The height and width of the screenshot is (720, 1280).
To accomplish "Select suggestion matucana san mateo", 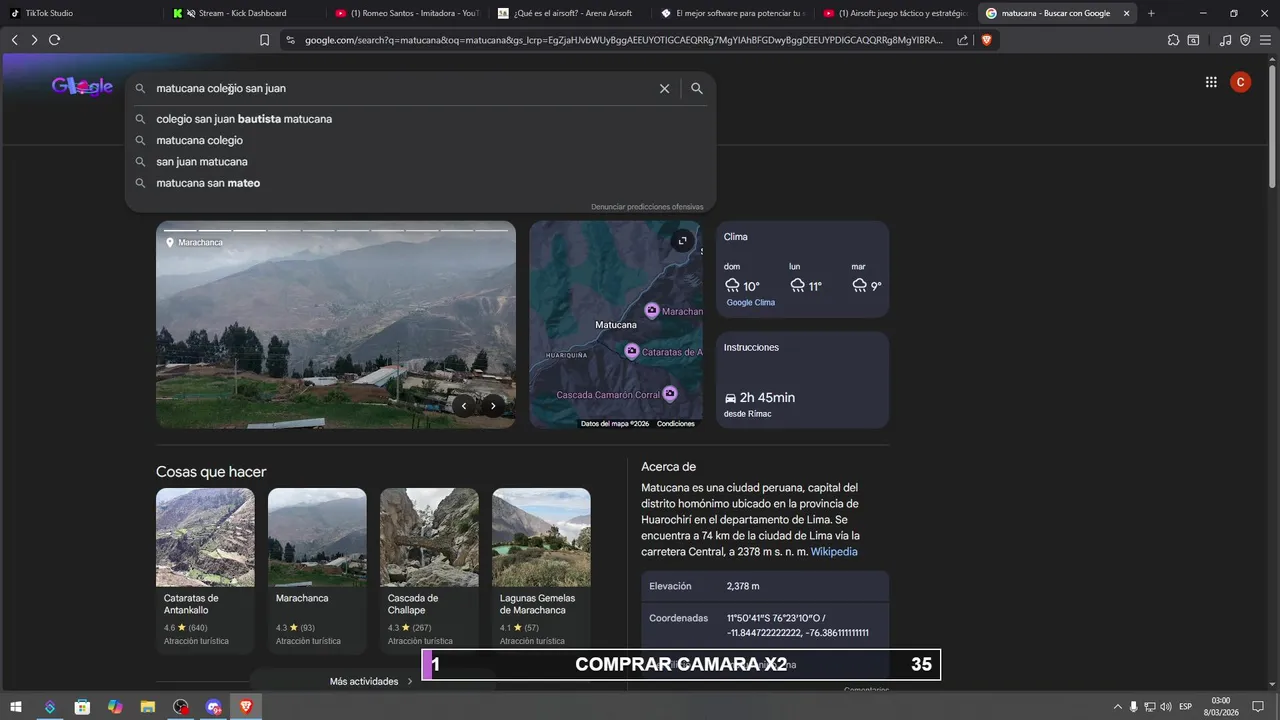I will point(420,183).
